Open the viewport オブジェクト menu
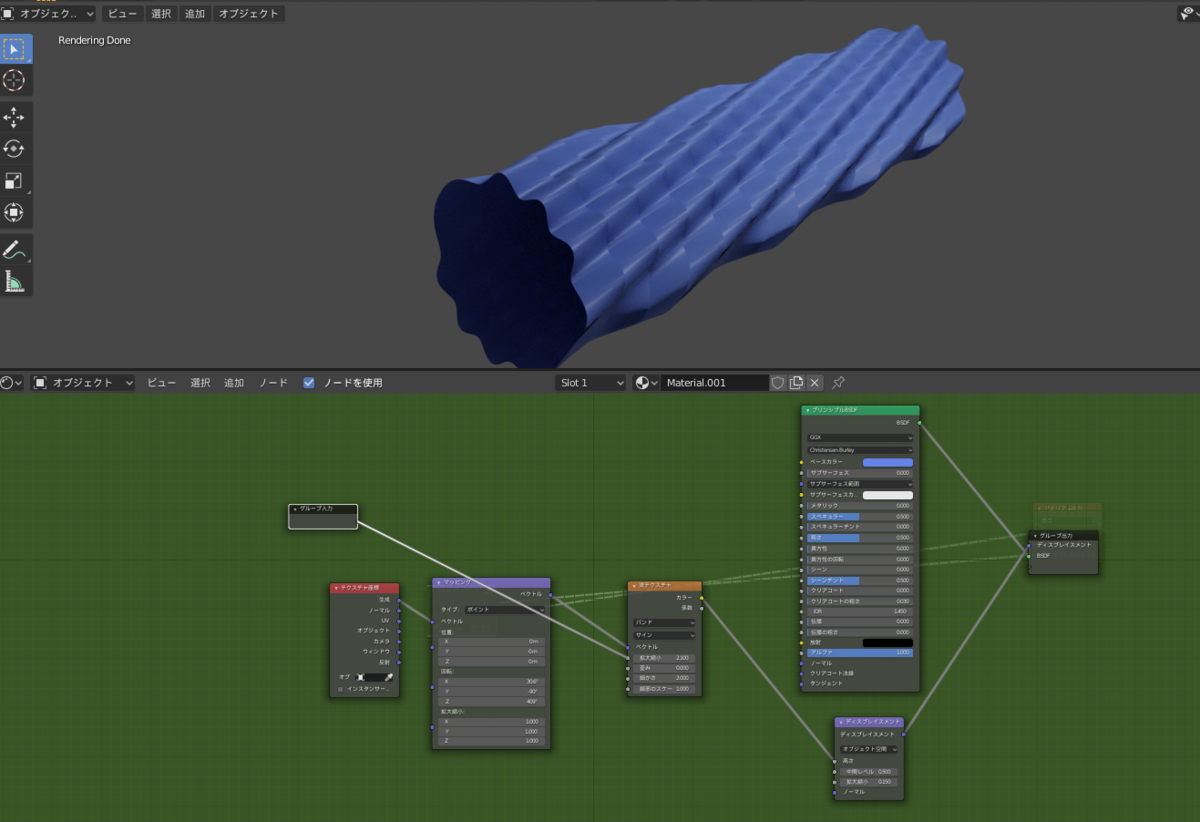Image resolution: width=1200 pixels, height=822 pixels. tap(249, 14)
